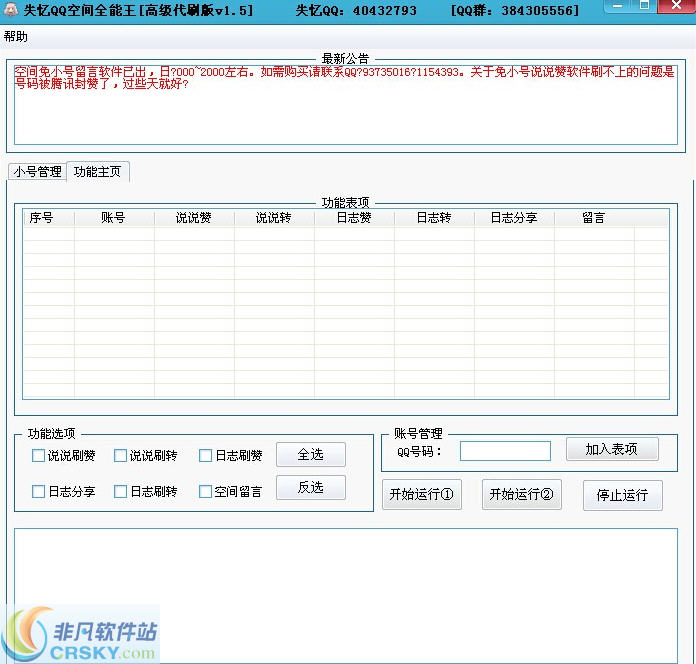Click the 说说赞 column header
This screenshot has width=696, height=664.
coord(194,218)
